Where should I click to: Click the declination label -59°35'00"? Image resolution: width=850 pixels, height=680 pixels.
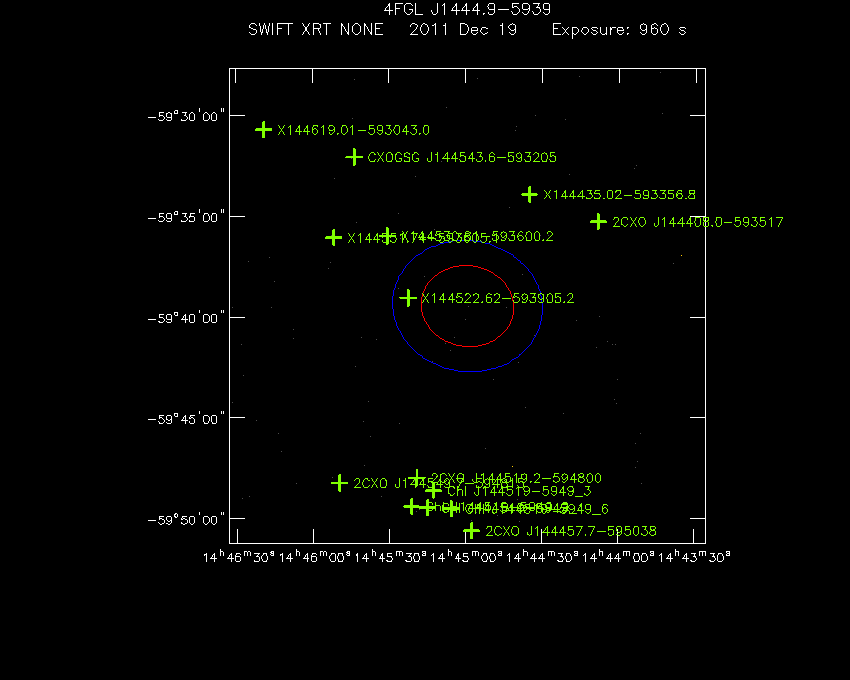(186, 217)
